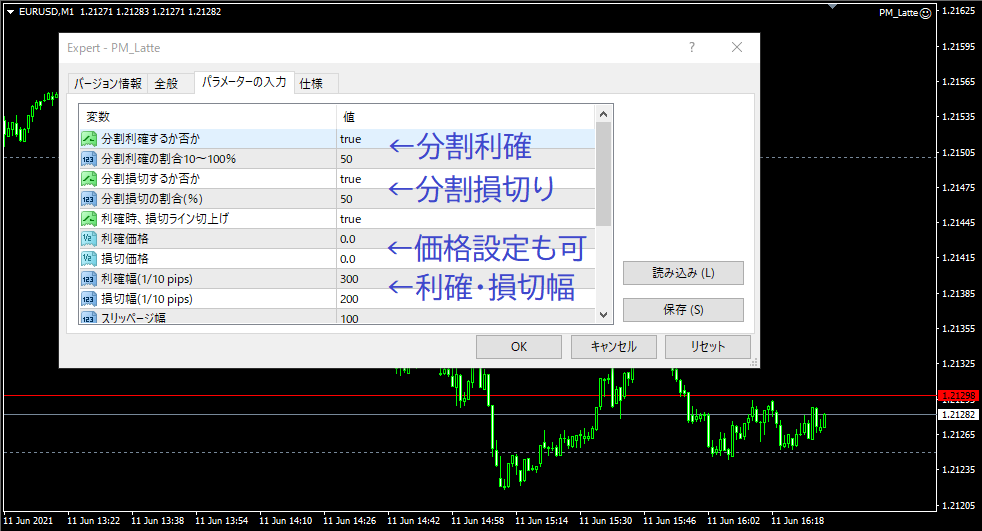982x531 pixels.
Task: Click the 値 column header
Action: pos(465,117)
